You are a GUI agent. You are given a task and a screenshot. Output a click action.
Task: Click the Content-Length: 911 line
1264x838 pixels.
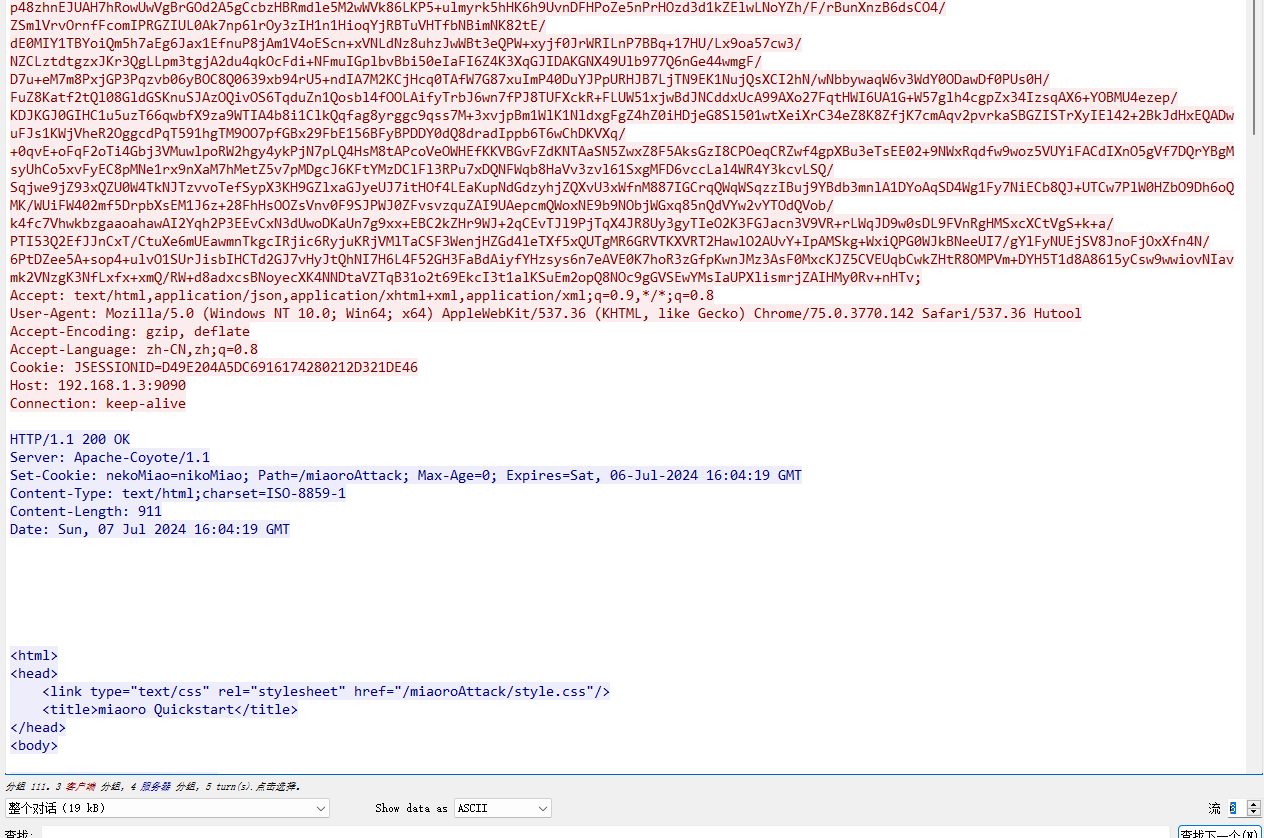pyautogui.click(x=85, y=511)
